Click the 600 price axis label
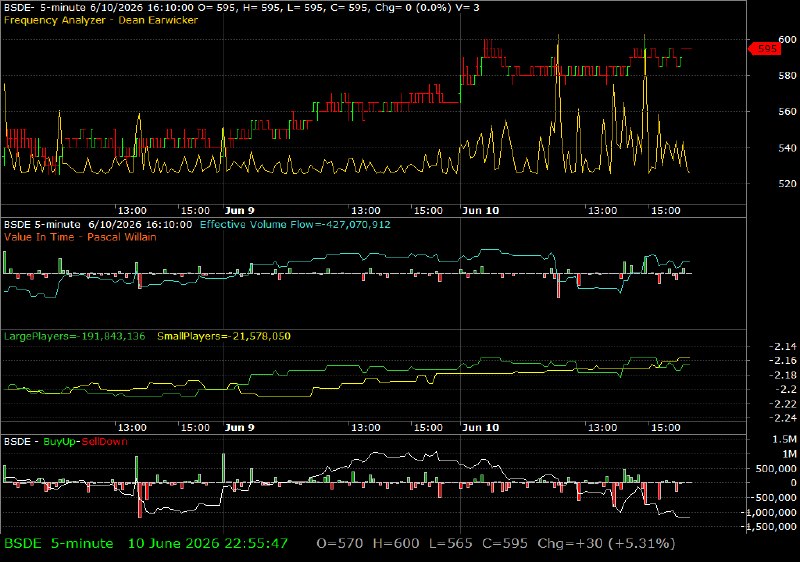 coord(787,40)
